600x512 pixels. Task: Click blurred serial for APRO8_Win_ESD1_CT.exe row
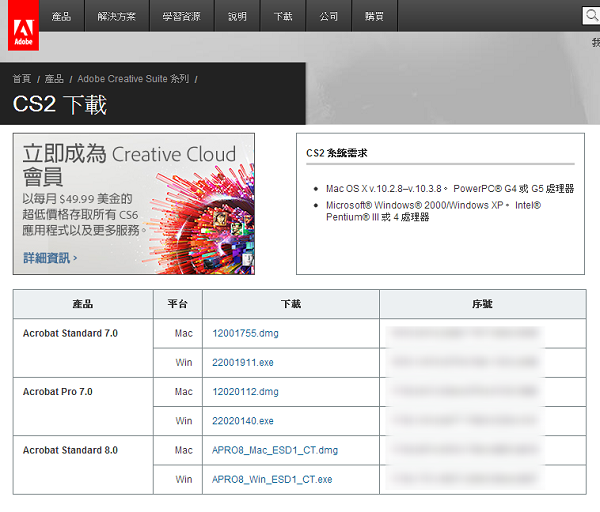465,478
